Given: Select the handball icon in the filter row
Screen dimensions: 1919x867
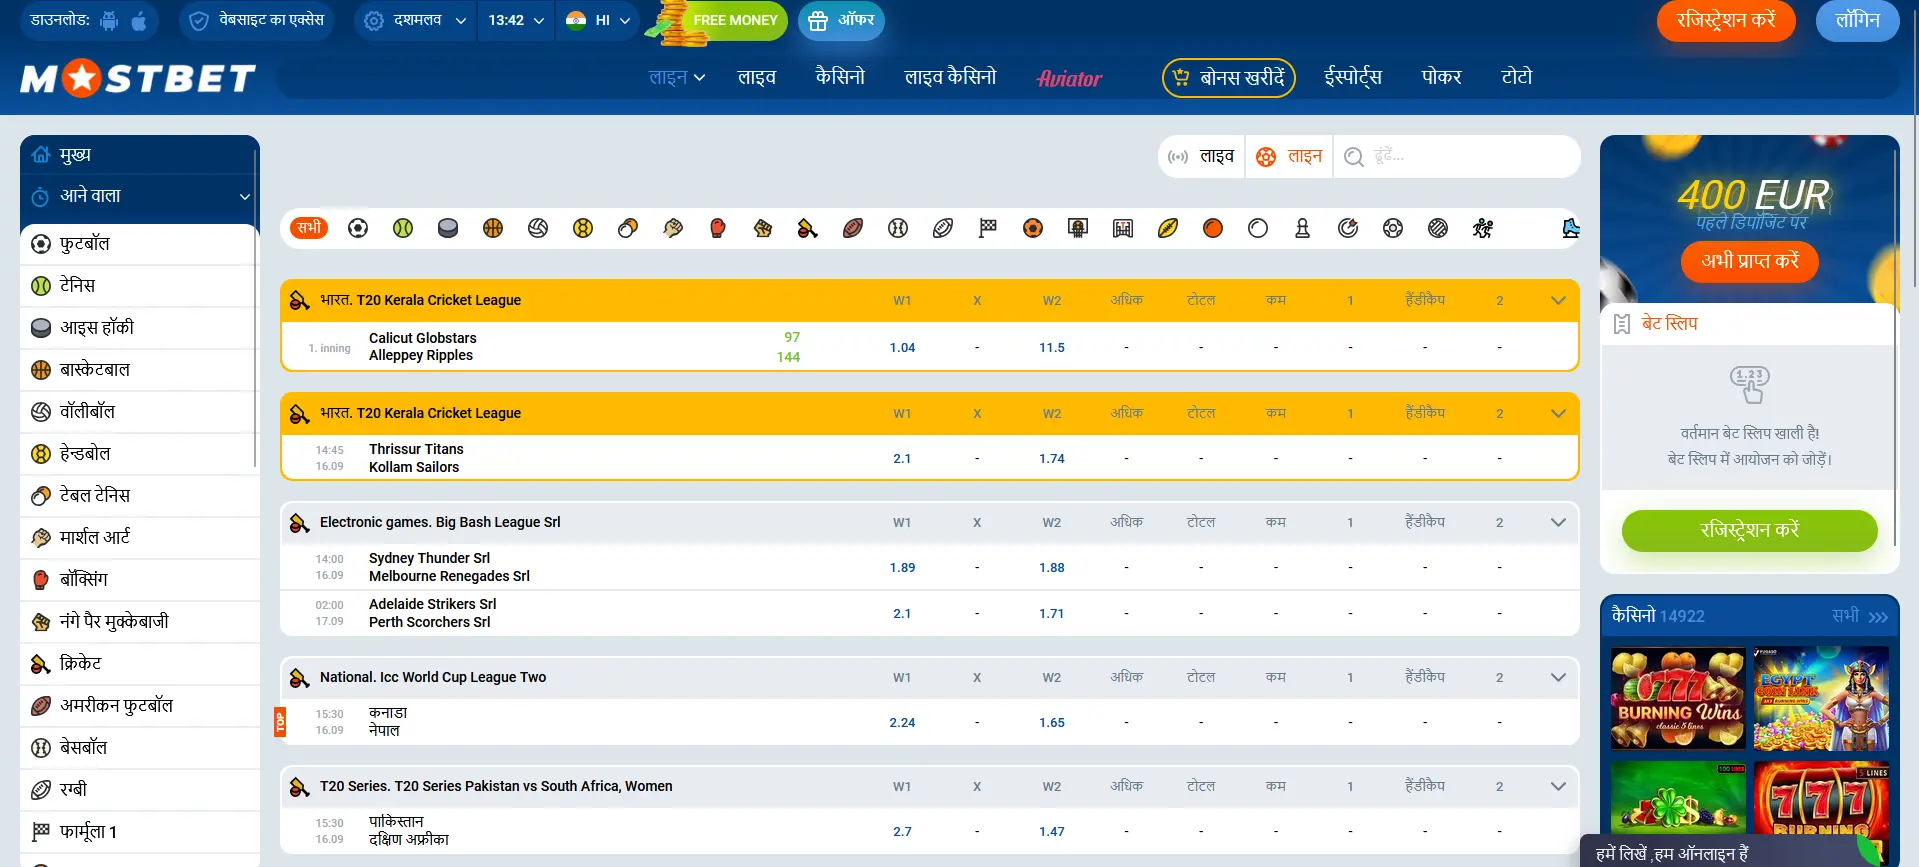Looking at the screenshot, I should (583, 228).
